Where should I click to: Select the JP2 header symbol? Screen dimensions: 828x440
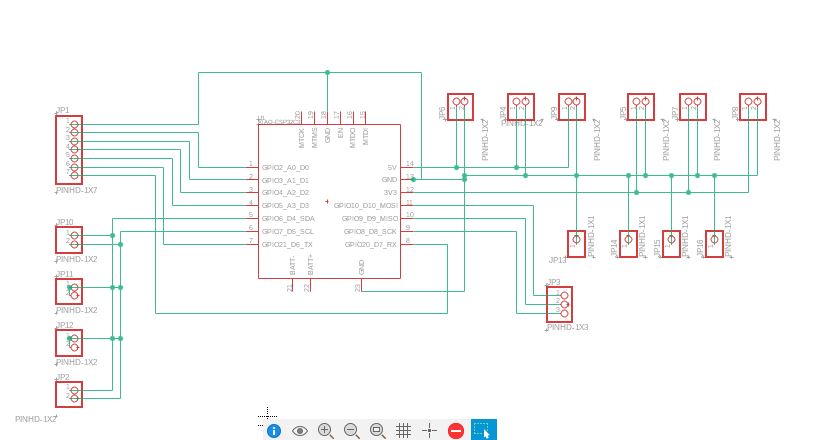coord(69,394)
